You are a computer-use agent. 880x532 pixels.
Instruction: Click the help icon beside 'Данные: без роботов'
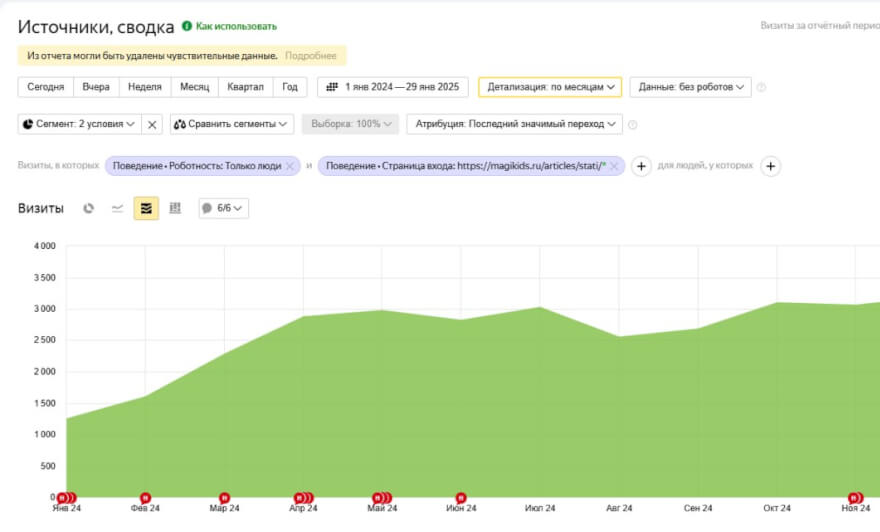[x=762, y=87]
